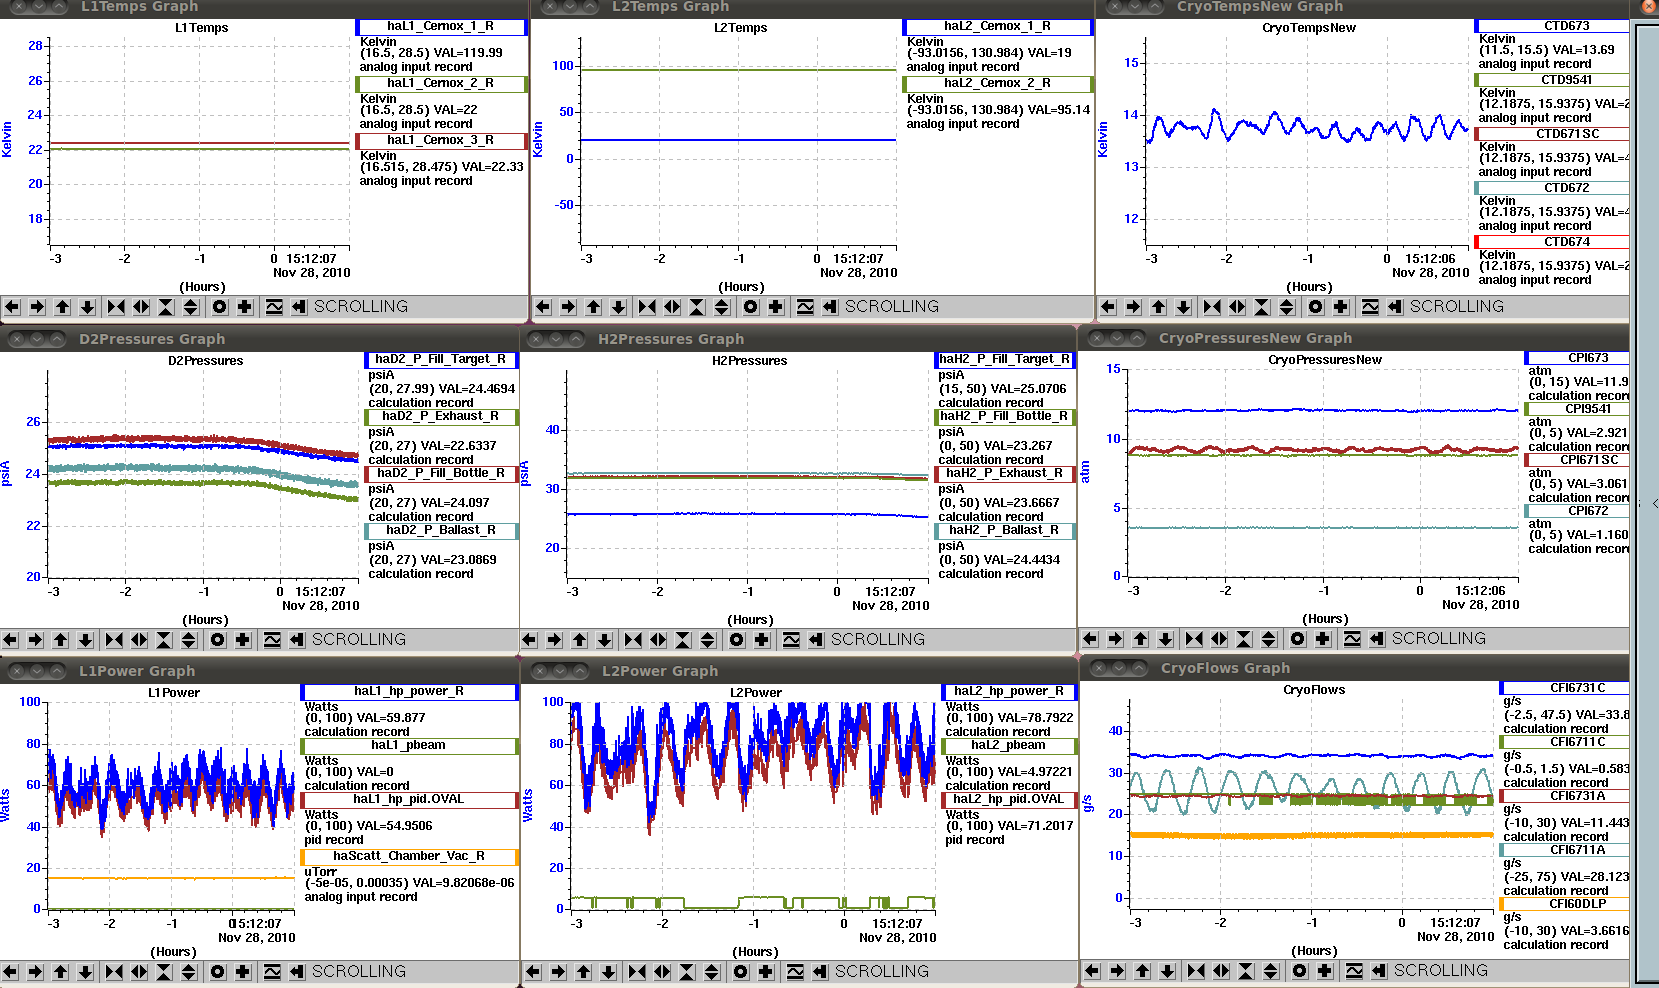Toggle scrolling mode icon in CryoFlows toolbar
The image size is (1659, 988).
[1379, 971]
